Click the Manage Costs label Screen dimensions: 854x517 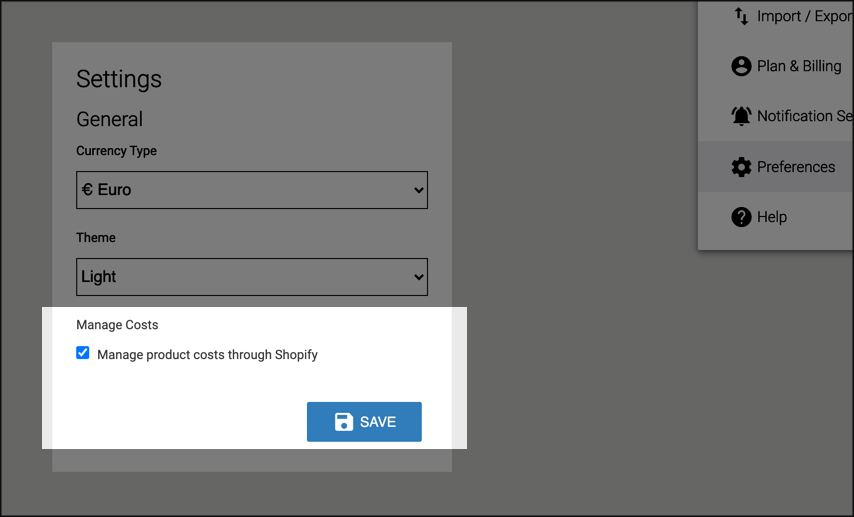pos(117,325)
